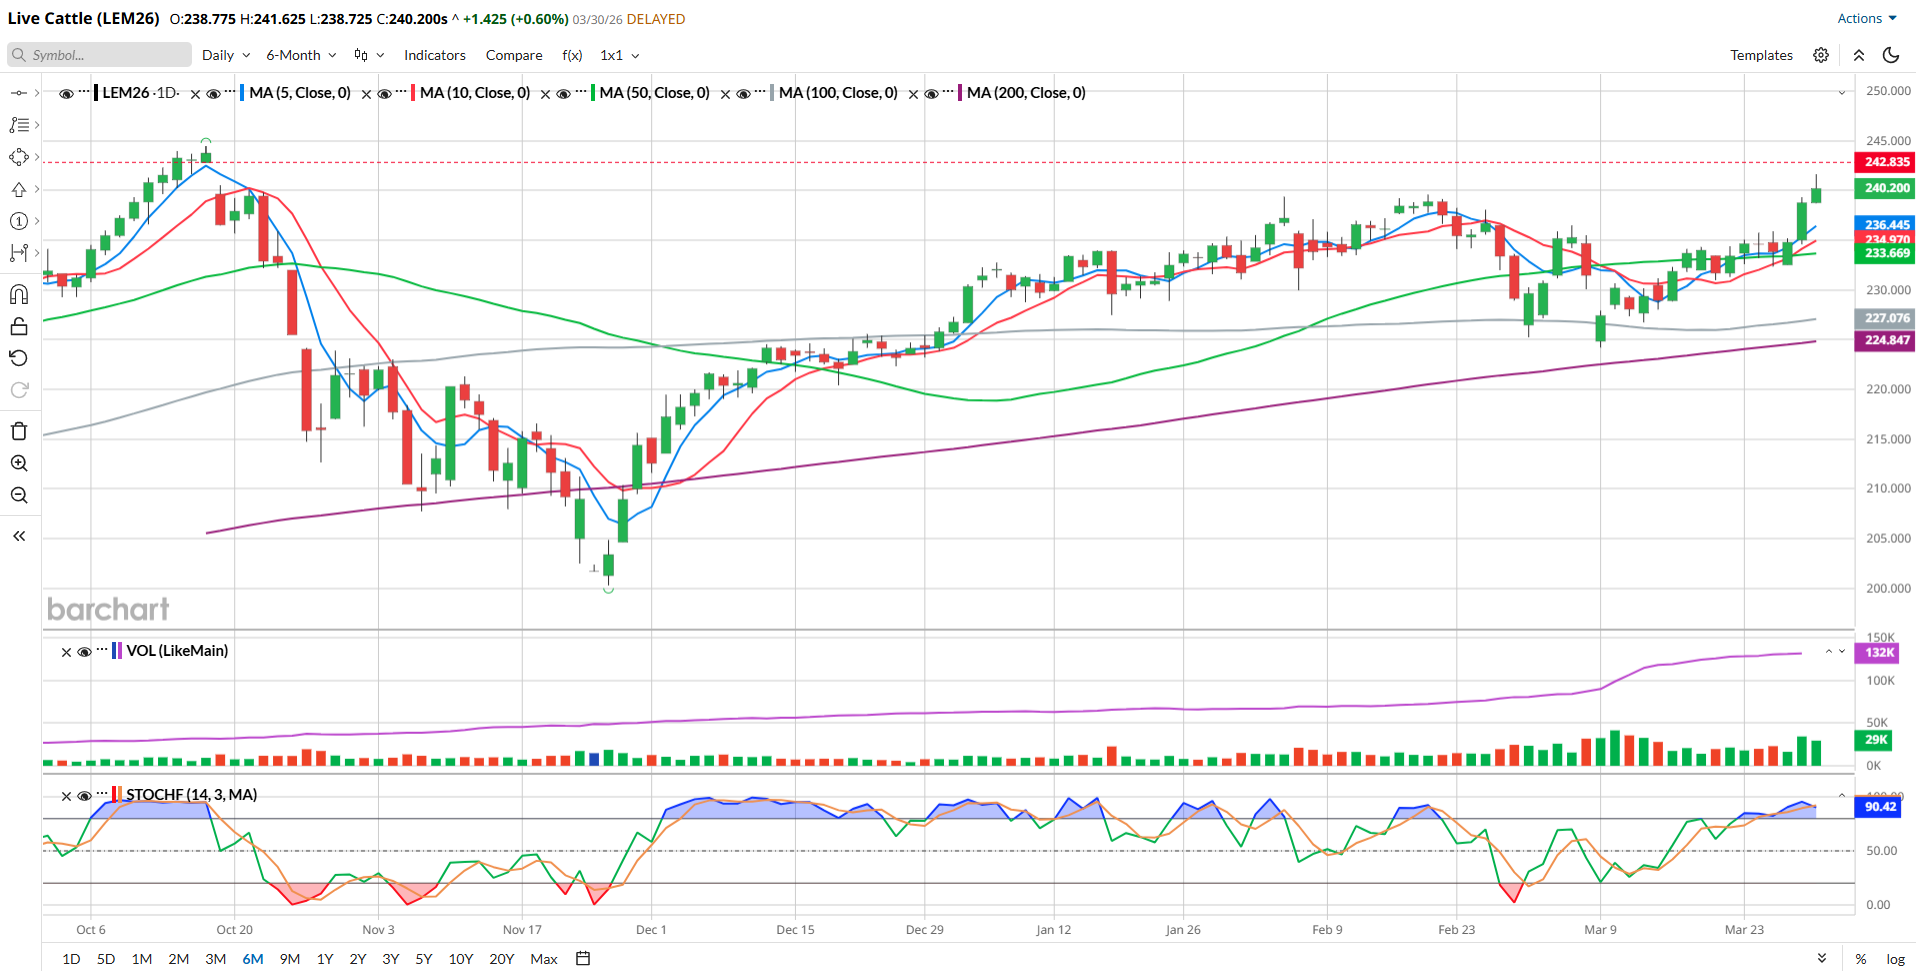This screenshot has height=971, width=1916.
Task: Open the Daily interval dropdown
Action: [x=225, y=55]
